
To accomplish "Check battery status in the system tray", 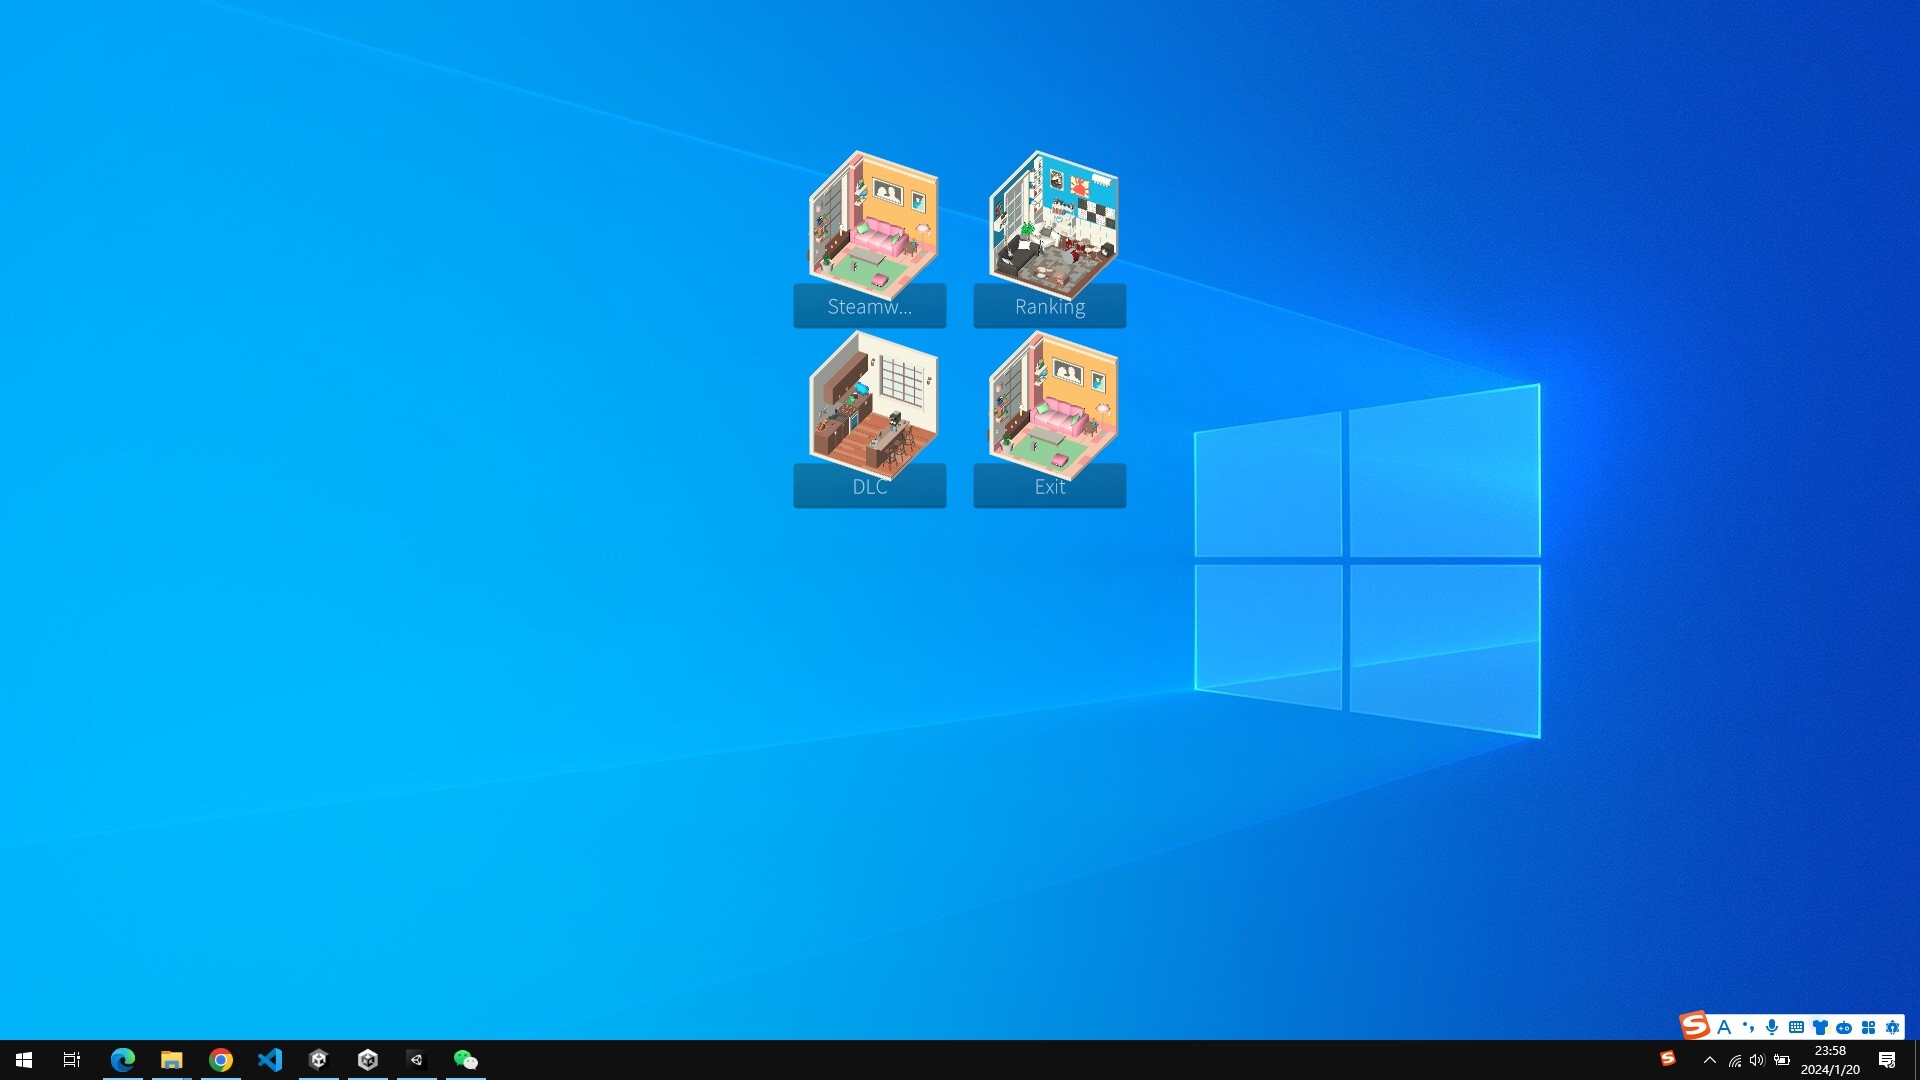I will pos(1782,1061).
